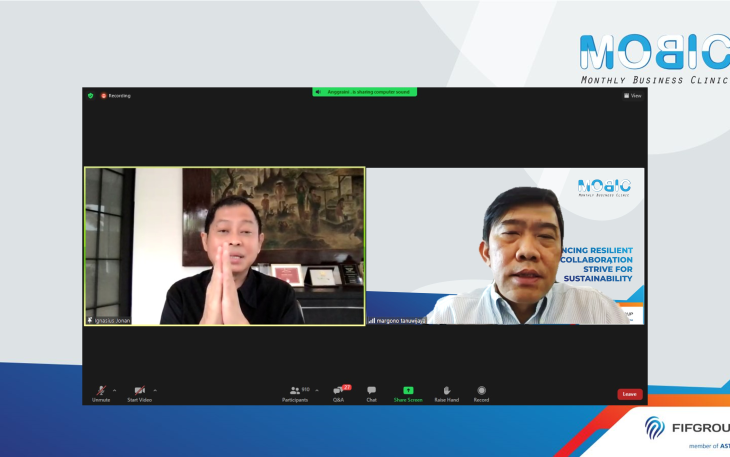Open the Q&A panel
Viewport: 730px width, 457px height.
click(339, 394)
